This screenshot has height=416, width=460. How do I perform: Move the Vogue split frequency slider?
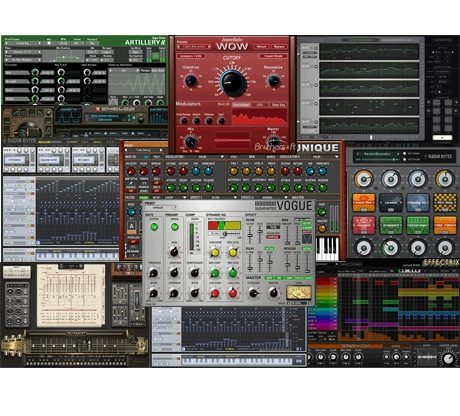(x=224, y=234)
